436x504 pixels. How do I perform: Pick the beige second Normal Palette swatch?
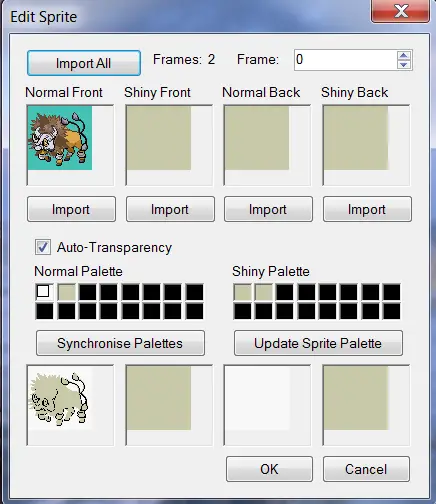[x=66, y=292]
